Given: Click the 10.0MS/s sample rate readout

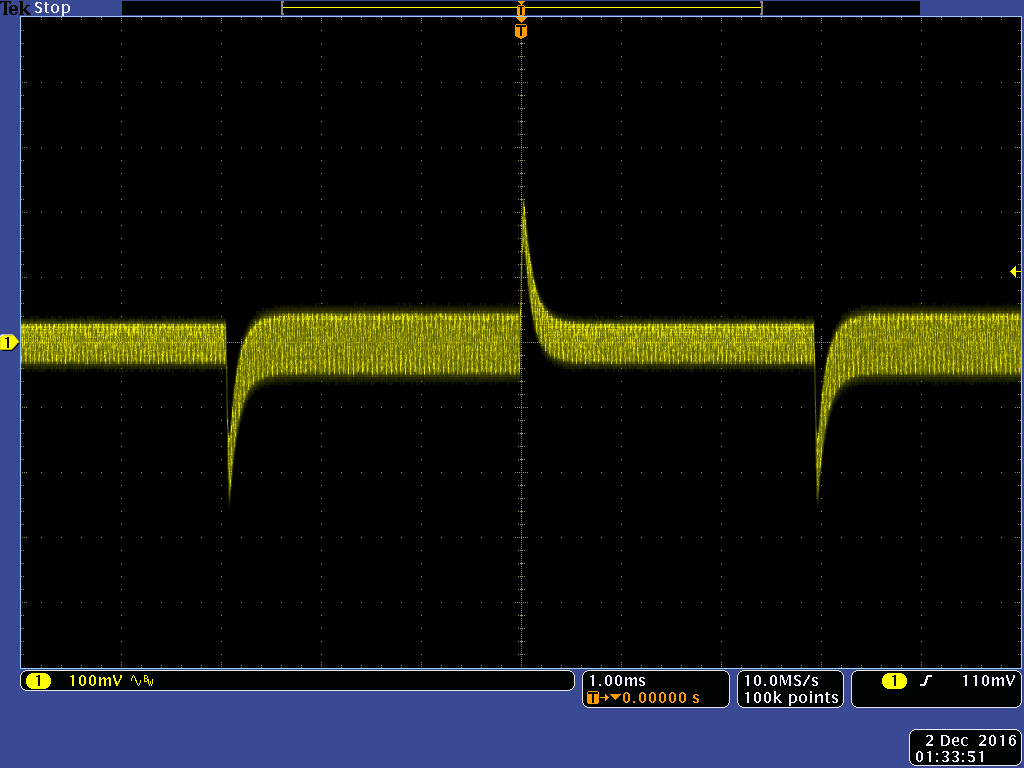Looking at the screenshot, I should pos(781,681).
